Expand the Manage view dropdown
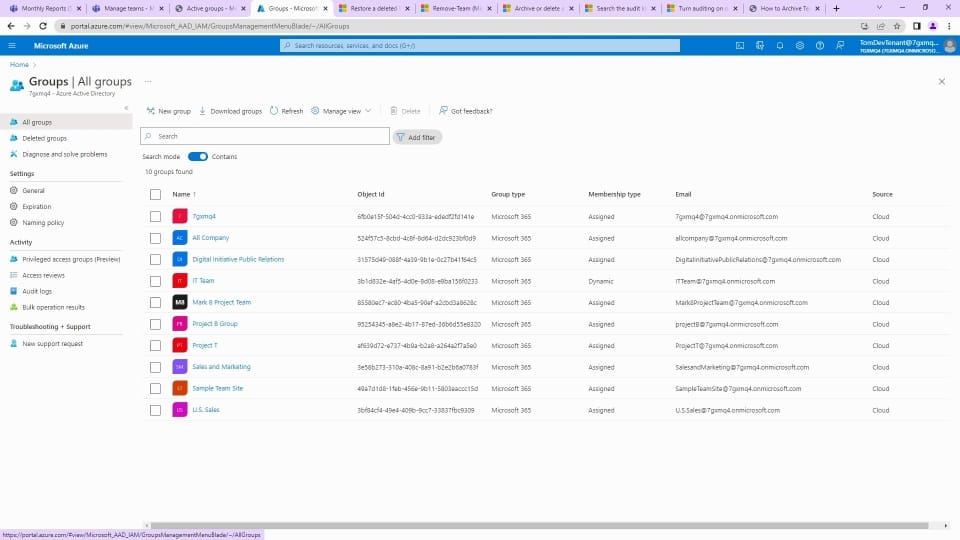The width and height of the screenshot is (960, 540). (341, 111)
